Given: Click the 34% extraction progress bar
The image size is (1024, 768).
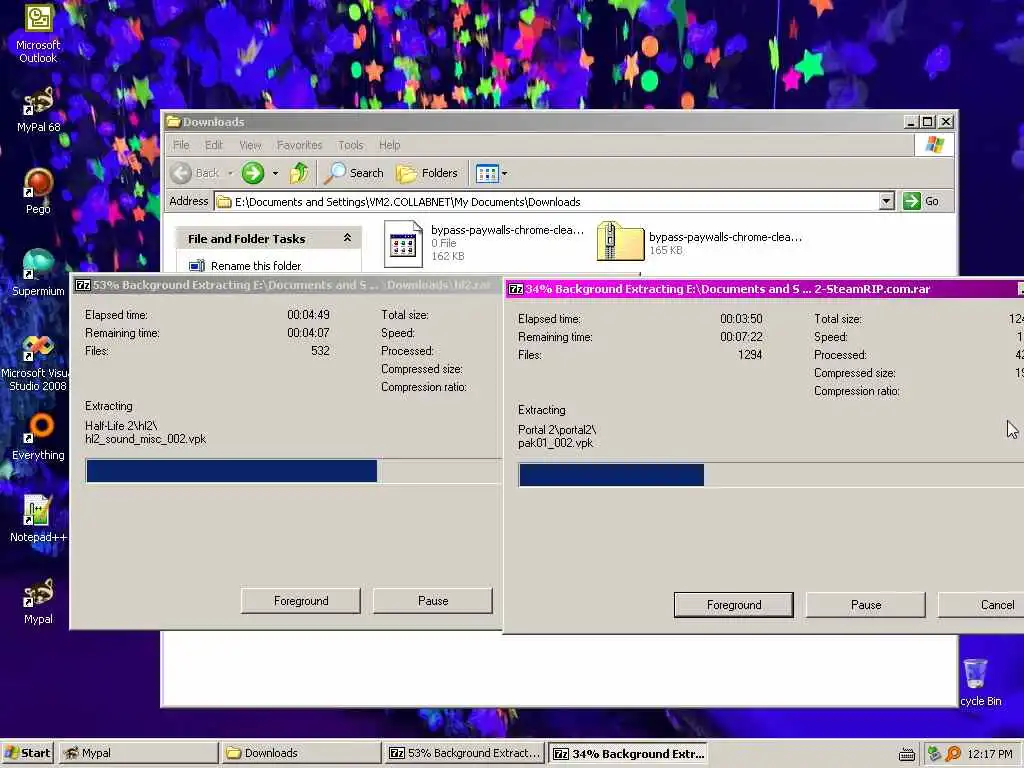Looking at the screenshot, I should (771, 475).
